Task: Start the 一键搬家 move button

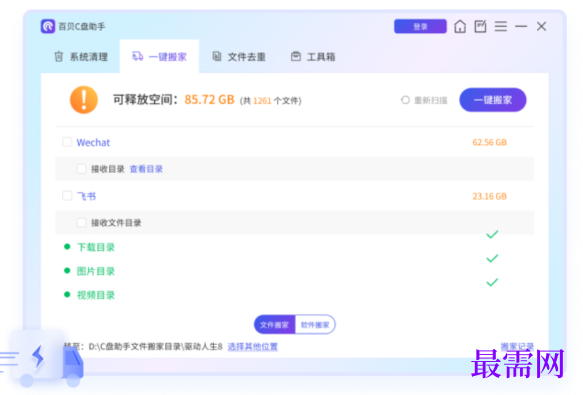Action: [x=493, y=100]
